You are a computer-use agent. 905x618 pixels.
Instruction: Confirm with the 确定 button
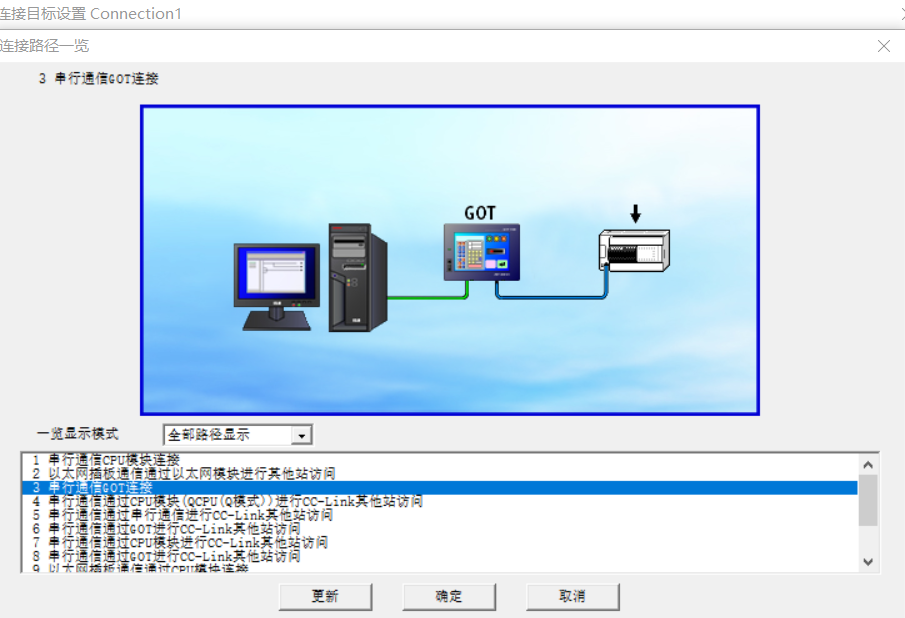449,597
